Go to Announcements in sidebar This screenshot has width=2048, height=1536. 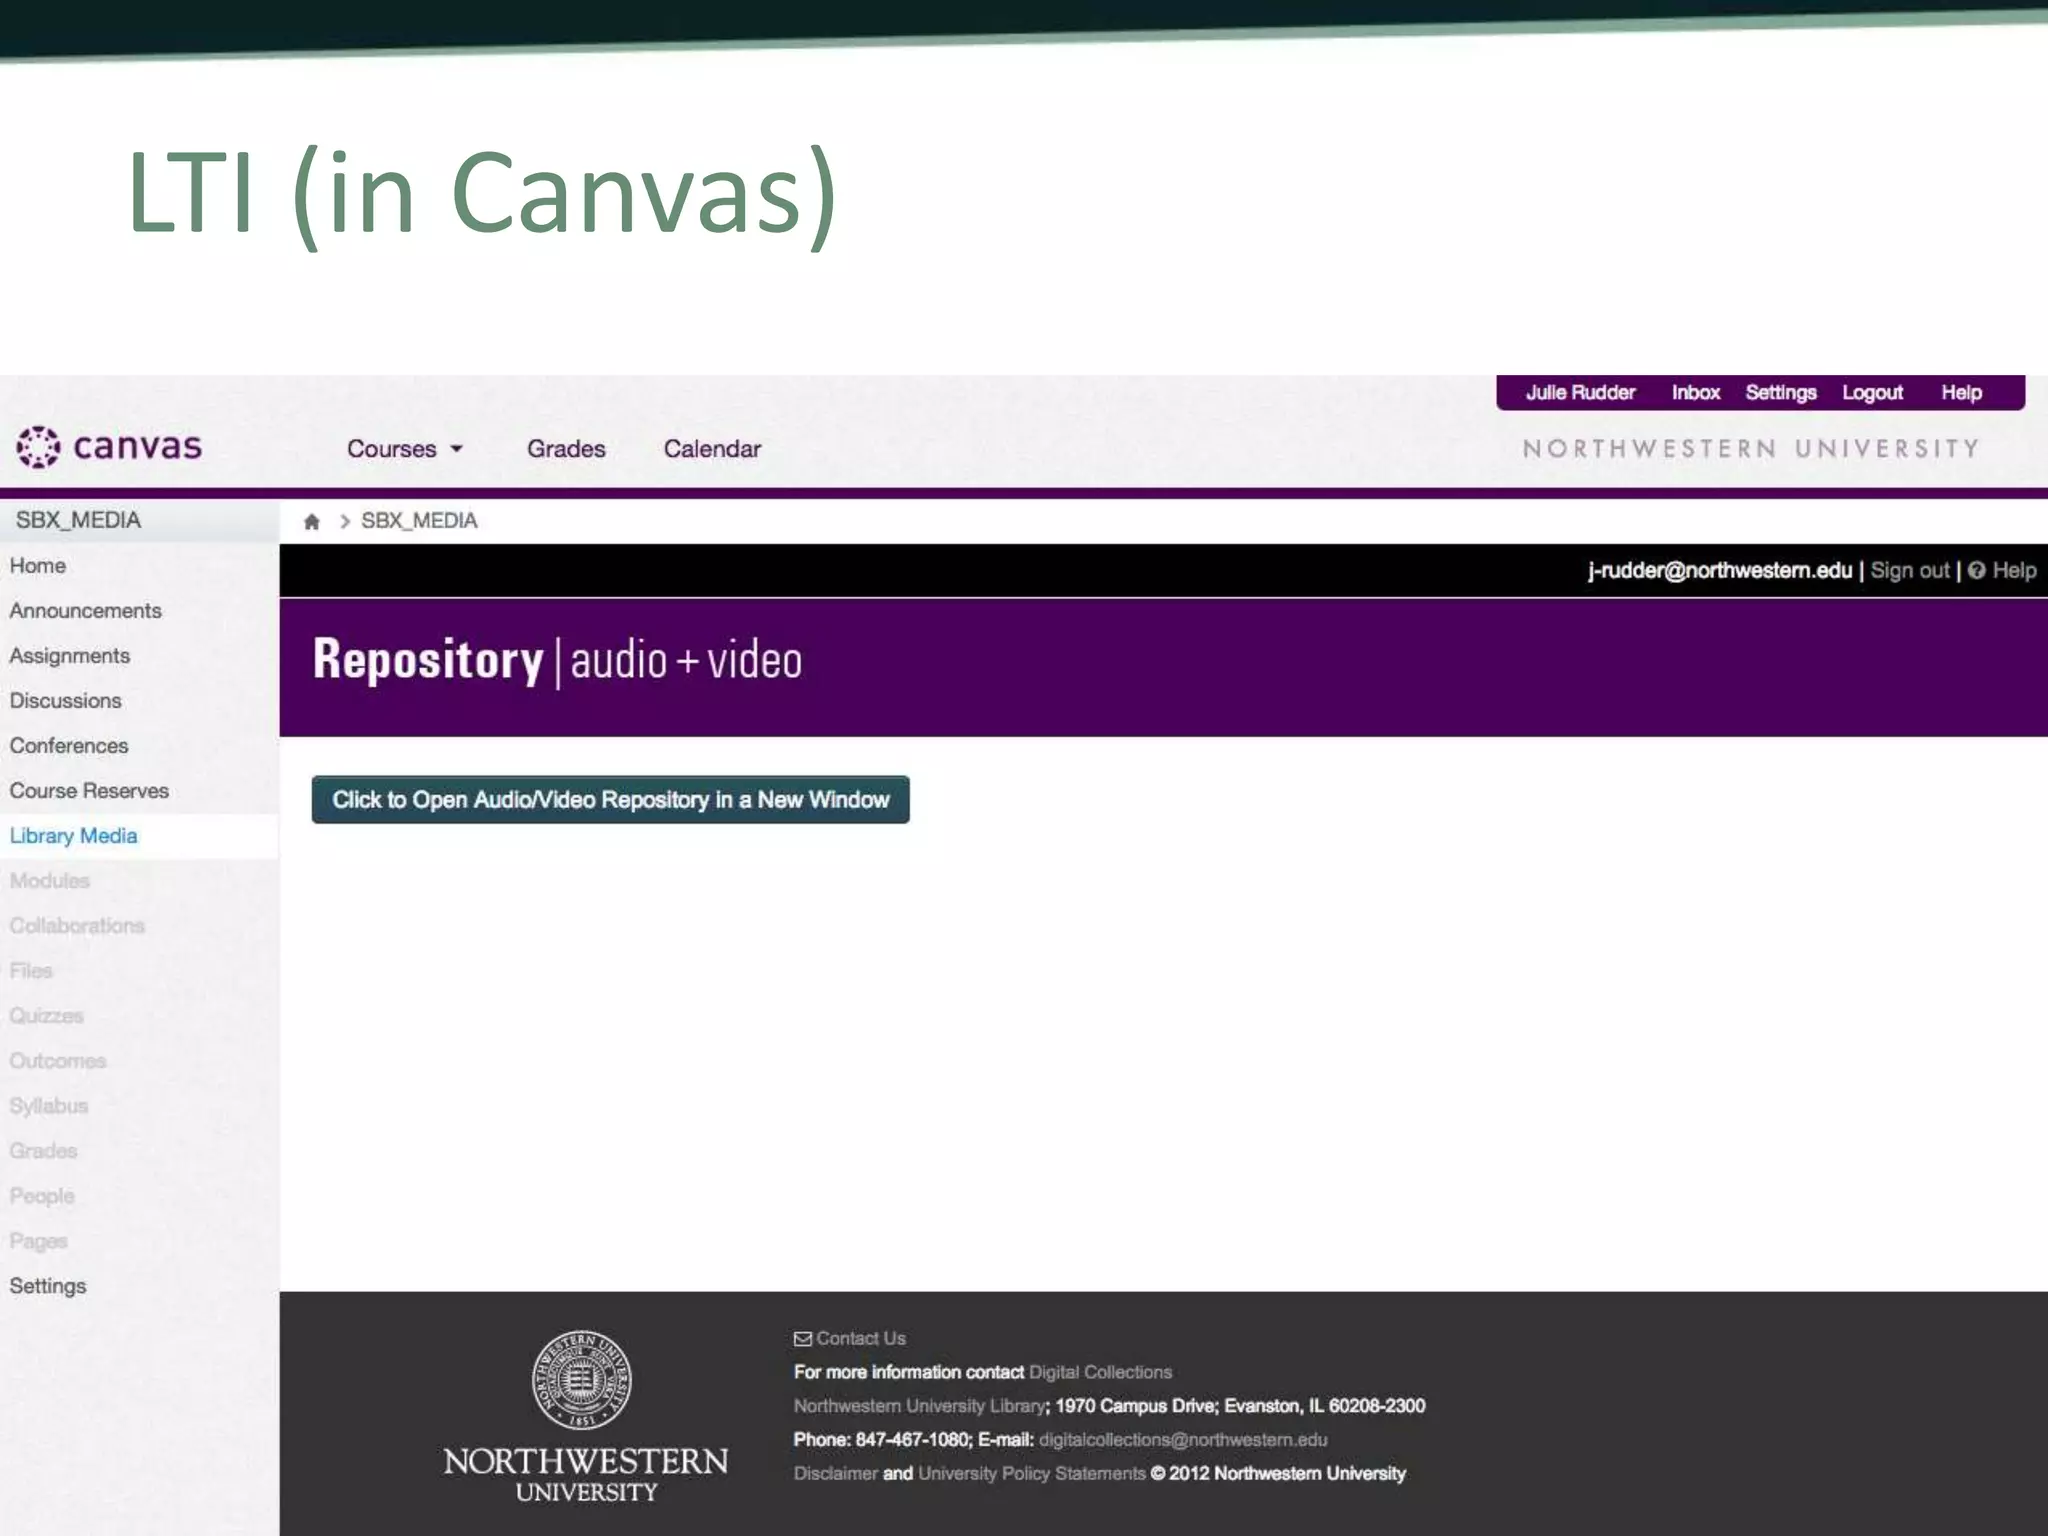coord(85,611)
